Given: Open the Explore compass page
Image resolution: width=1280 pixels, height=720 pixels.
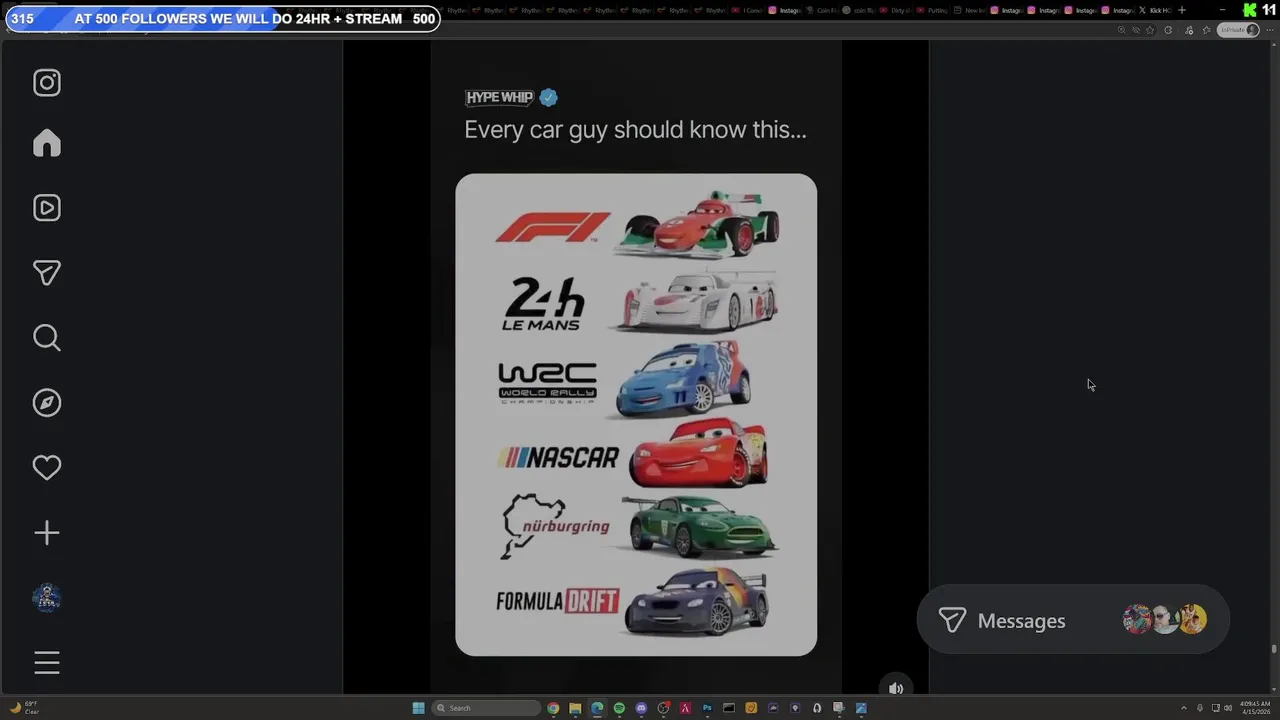Looking at the screenshot, I should pyautogui.click(x=47, y=403).
